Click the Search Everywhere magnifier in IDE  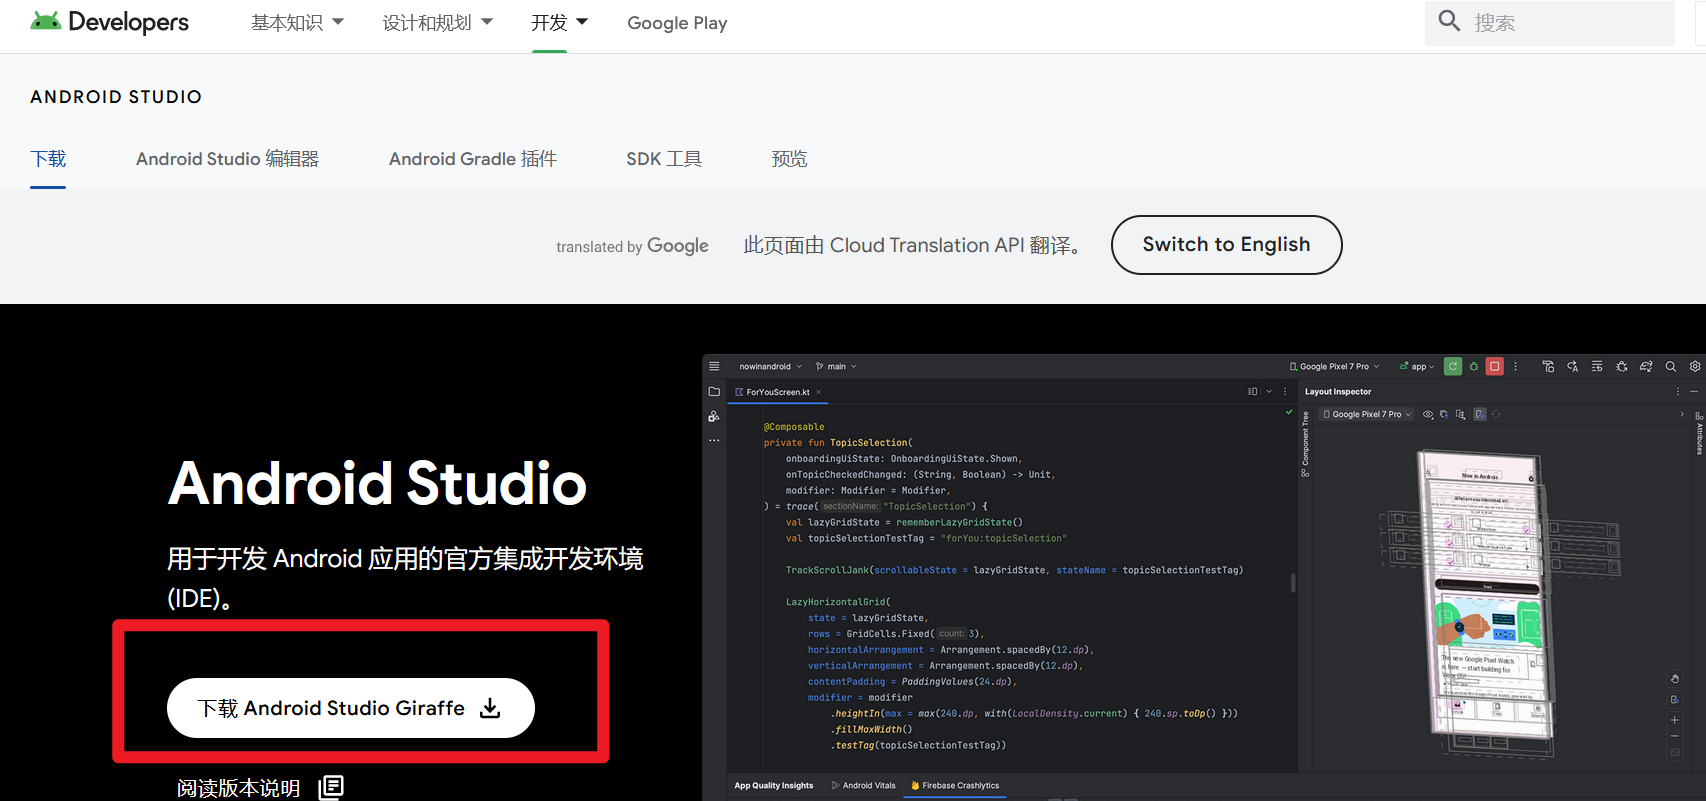(x=1670, y=366)
